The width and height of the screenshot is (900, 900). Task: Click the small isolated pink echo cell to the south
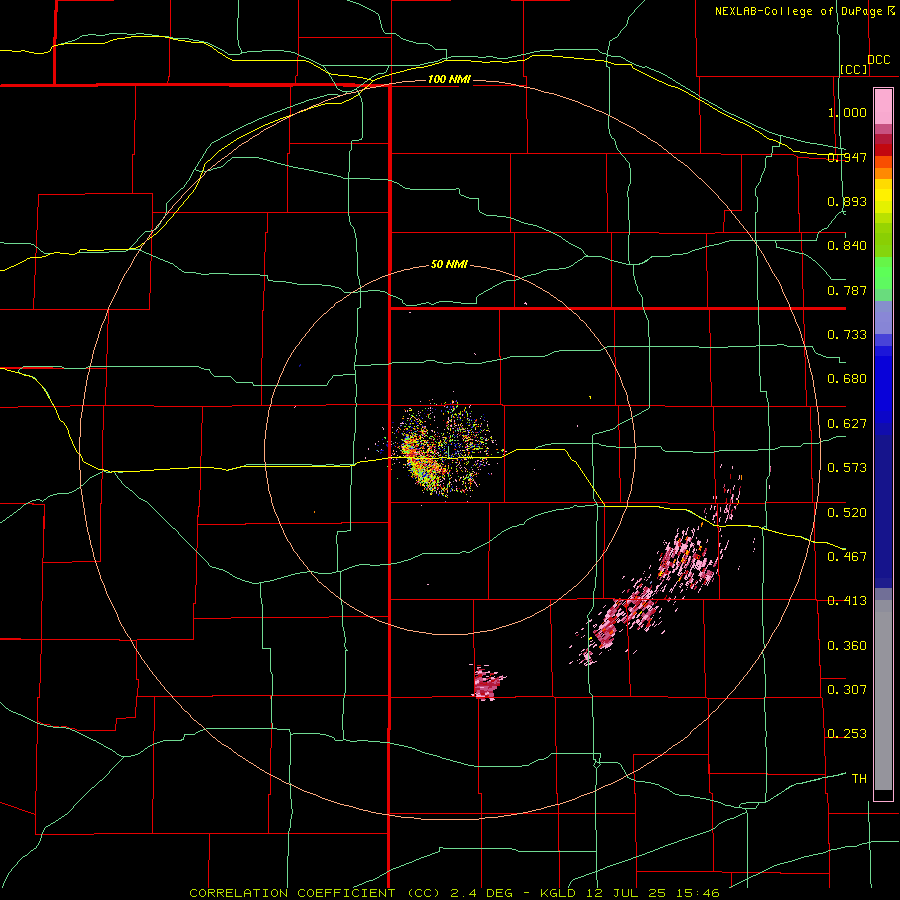click(x=487, y=683)
